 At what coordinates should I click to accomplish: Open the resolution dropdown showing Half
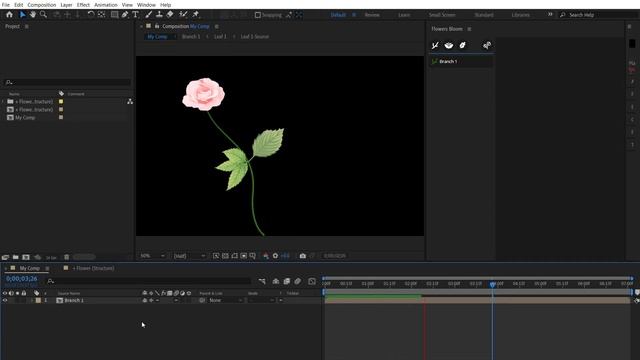tap(189, 256)
